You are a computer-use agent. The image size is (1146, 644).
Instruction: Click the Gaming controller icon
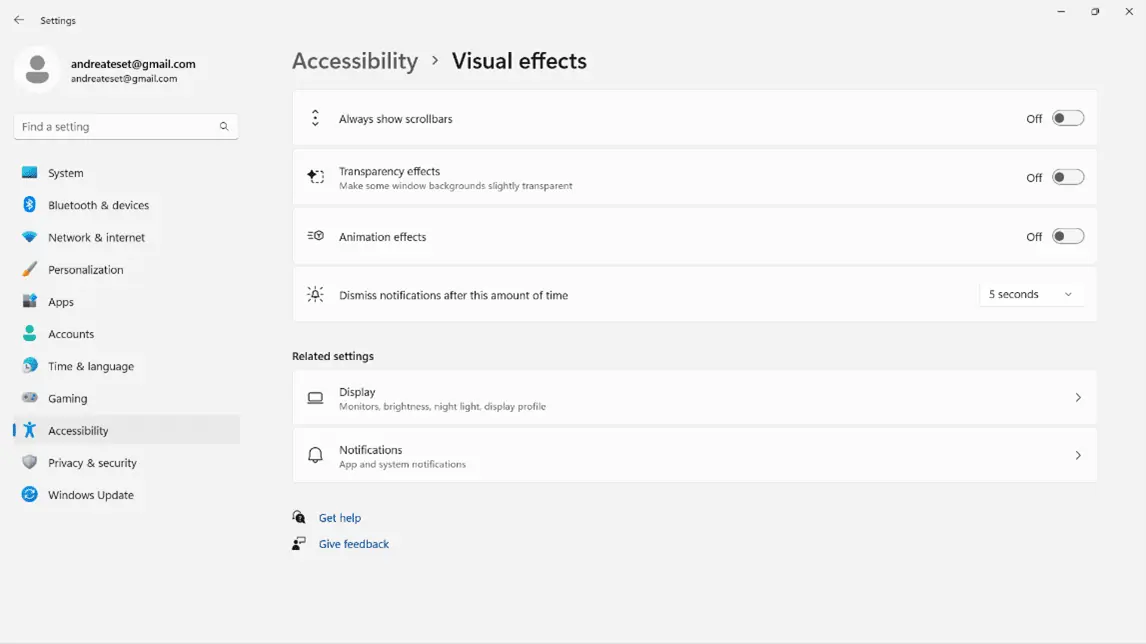point(29,398)
